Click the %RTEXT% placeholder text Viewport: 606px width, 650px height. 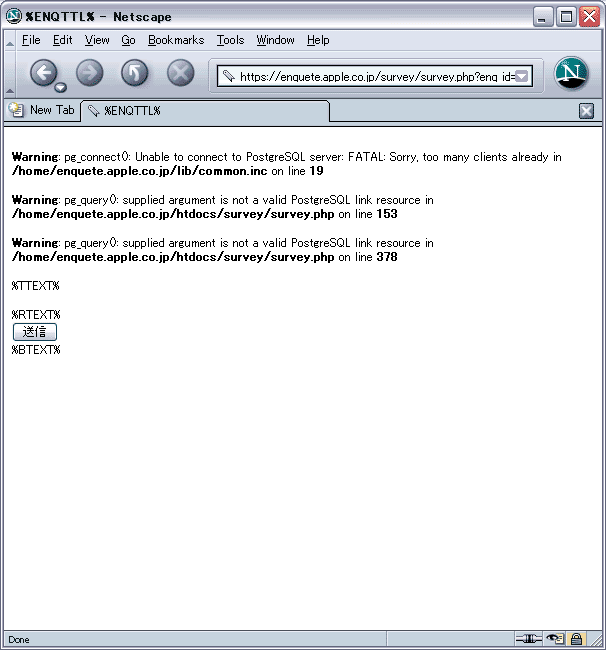pyautogui.click(x=36, y=315)
